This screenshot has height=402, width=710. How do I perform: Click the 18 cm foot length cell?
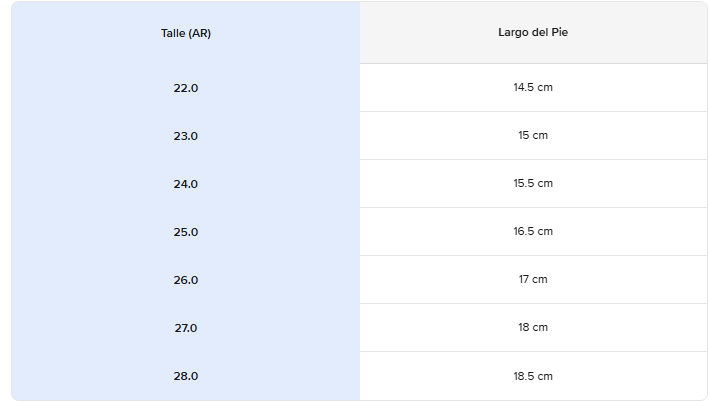click(533, 327)
